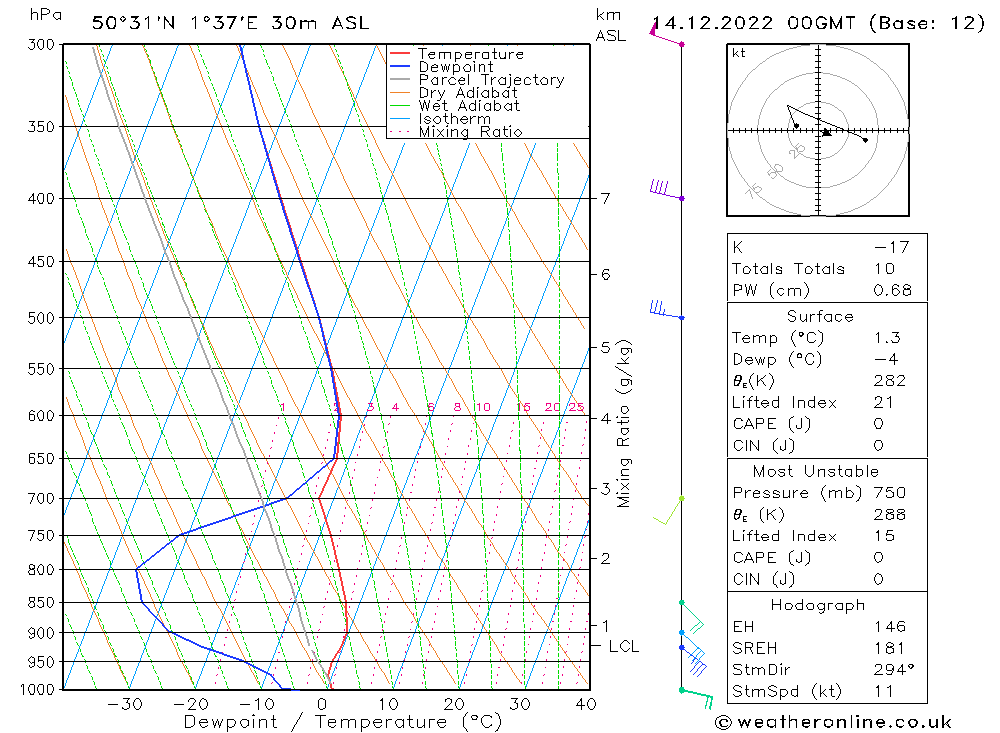The image size is (1000, 733).
Task: Click the storm motion arrow in hodograph
Action: click(827, 132)
